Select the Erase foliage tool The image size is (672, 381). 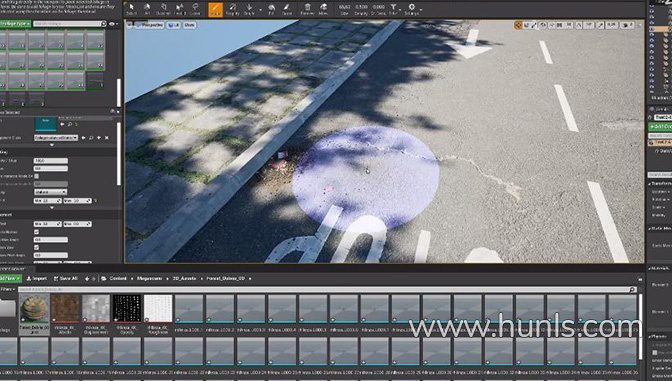point(287,9)
